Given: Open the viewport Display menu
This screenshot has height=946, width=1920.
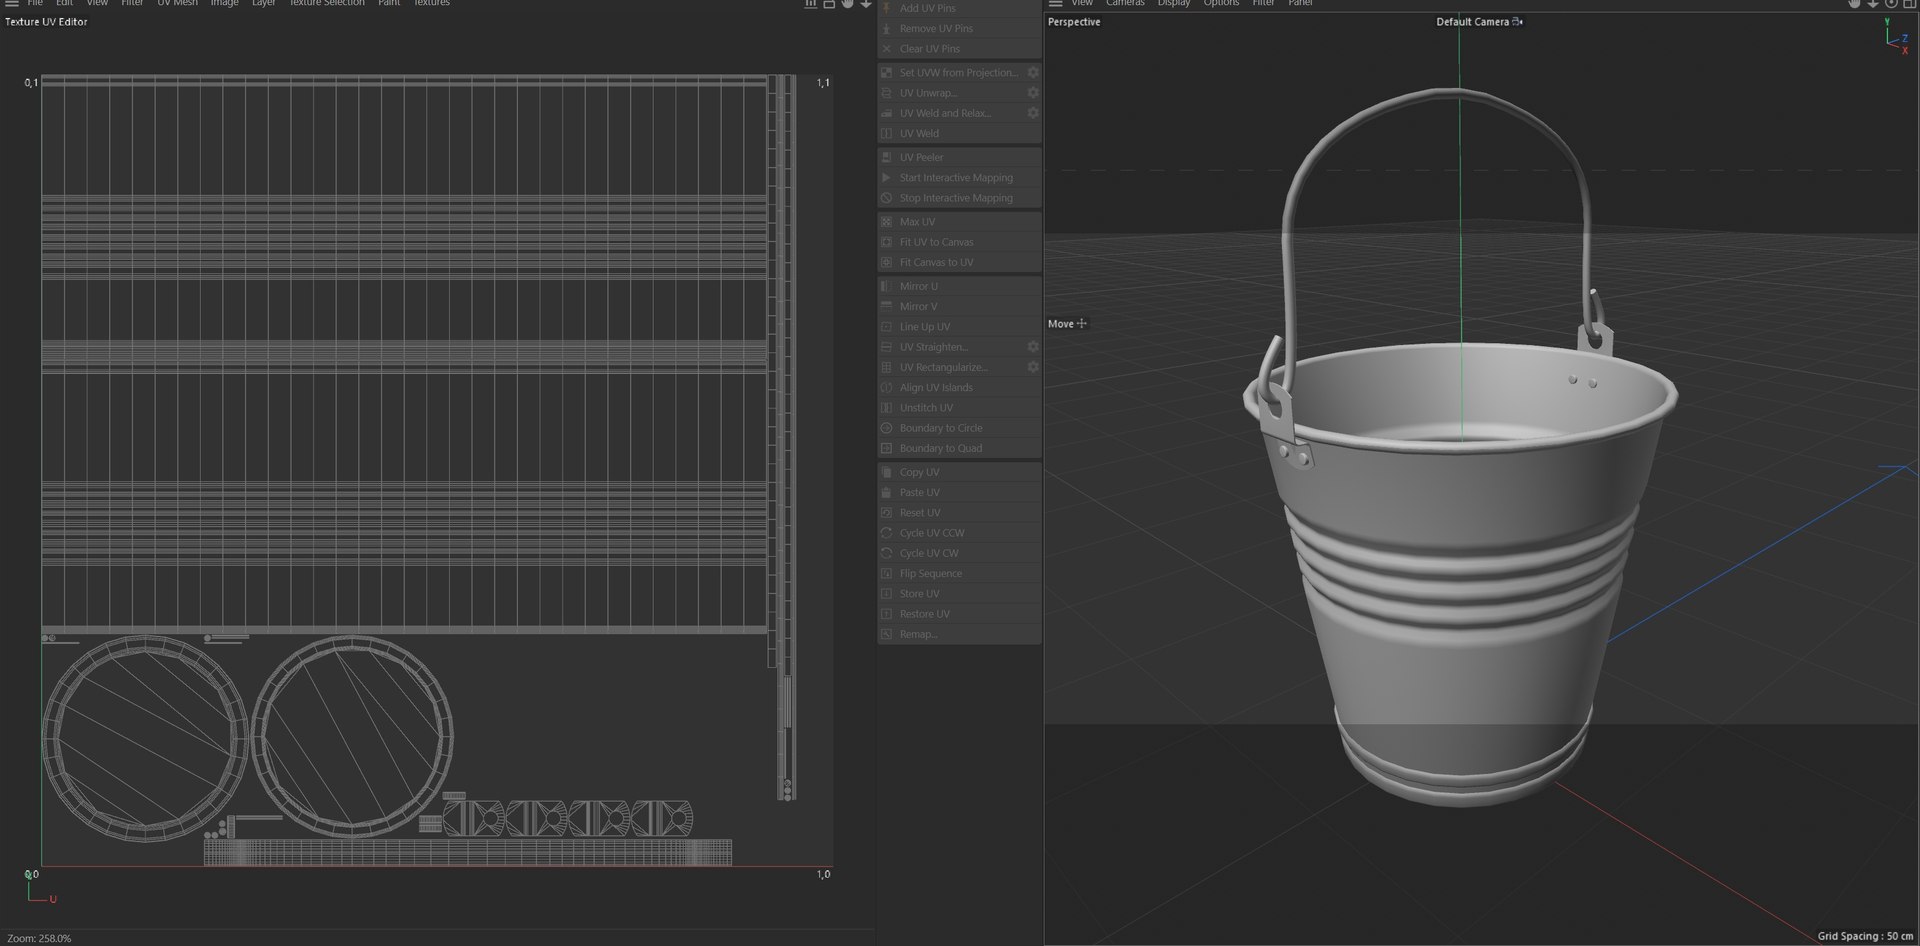Looking at the screenshot, I should point(1174,3).
